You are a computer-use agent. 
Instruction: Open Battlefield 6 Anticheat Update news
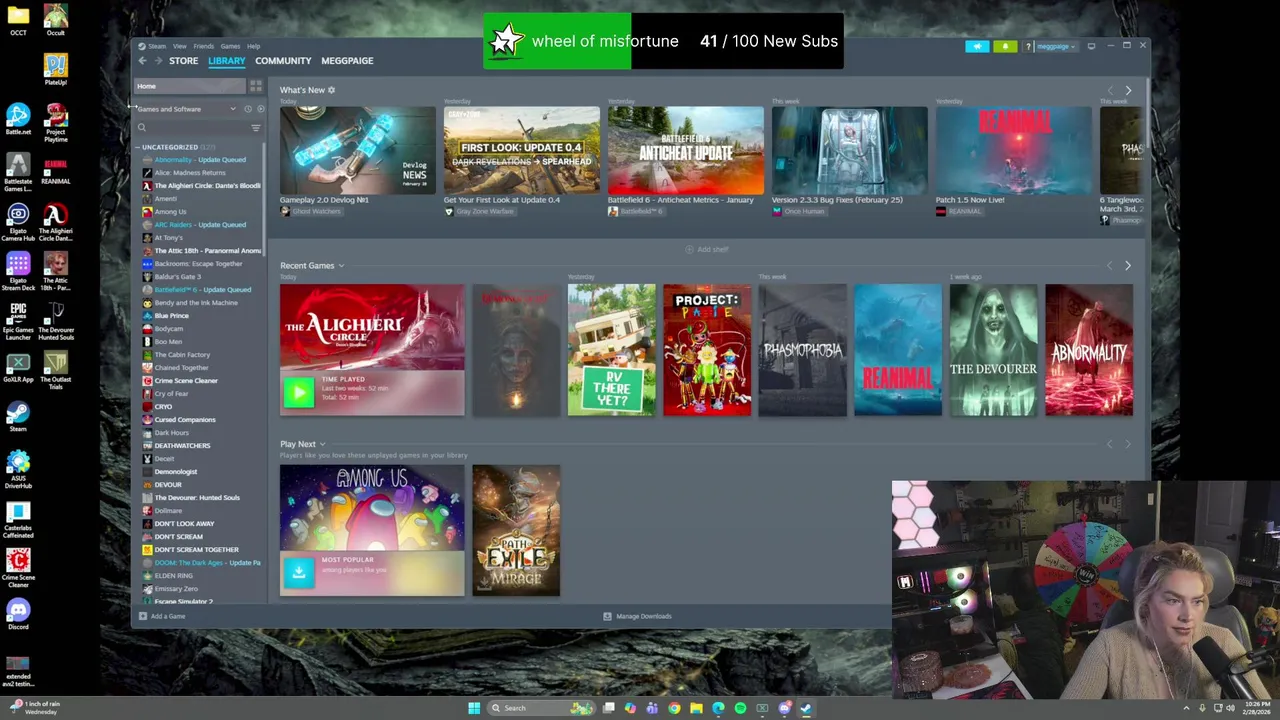686,150
